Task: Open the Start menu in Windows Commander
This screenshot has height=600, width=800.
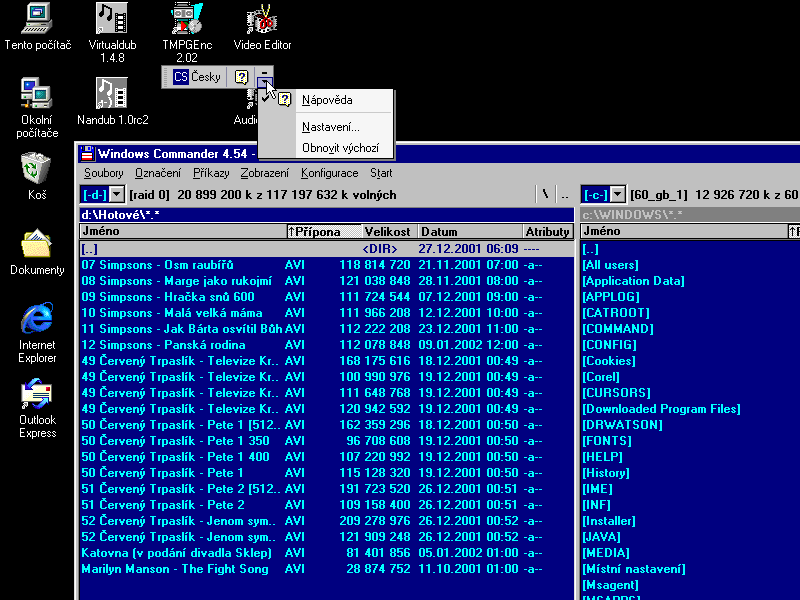Action: 381,173
